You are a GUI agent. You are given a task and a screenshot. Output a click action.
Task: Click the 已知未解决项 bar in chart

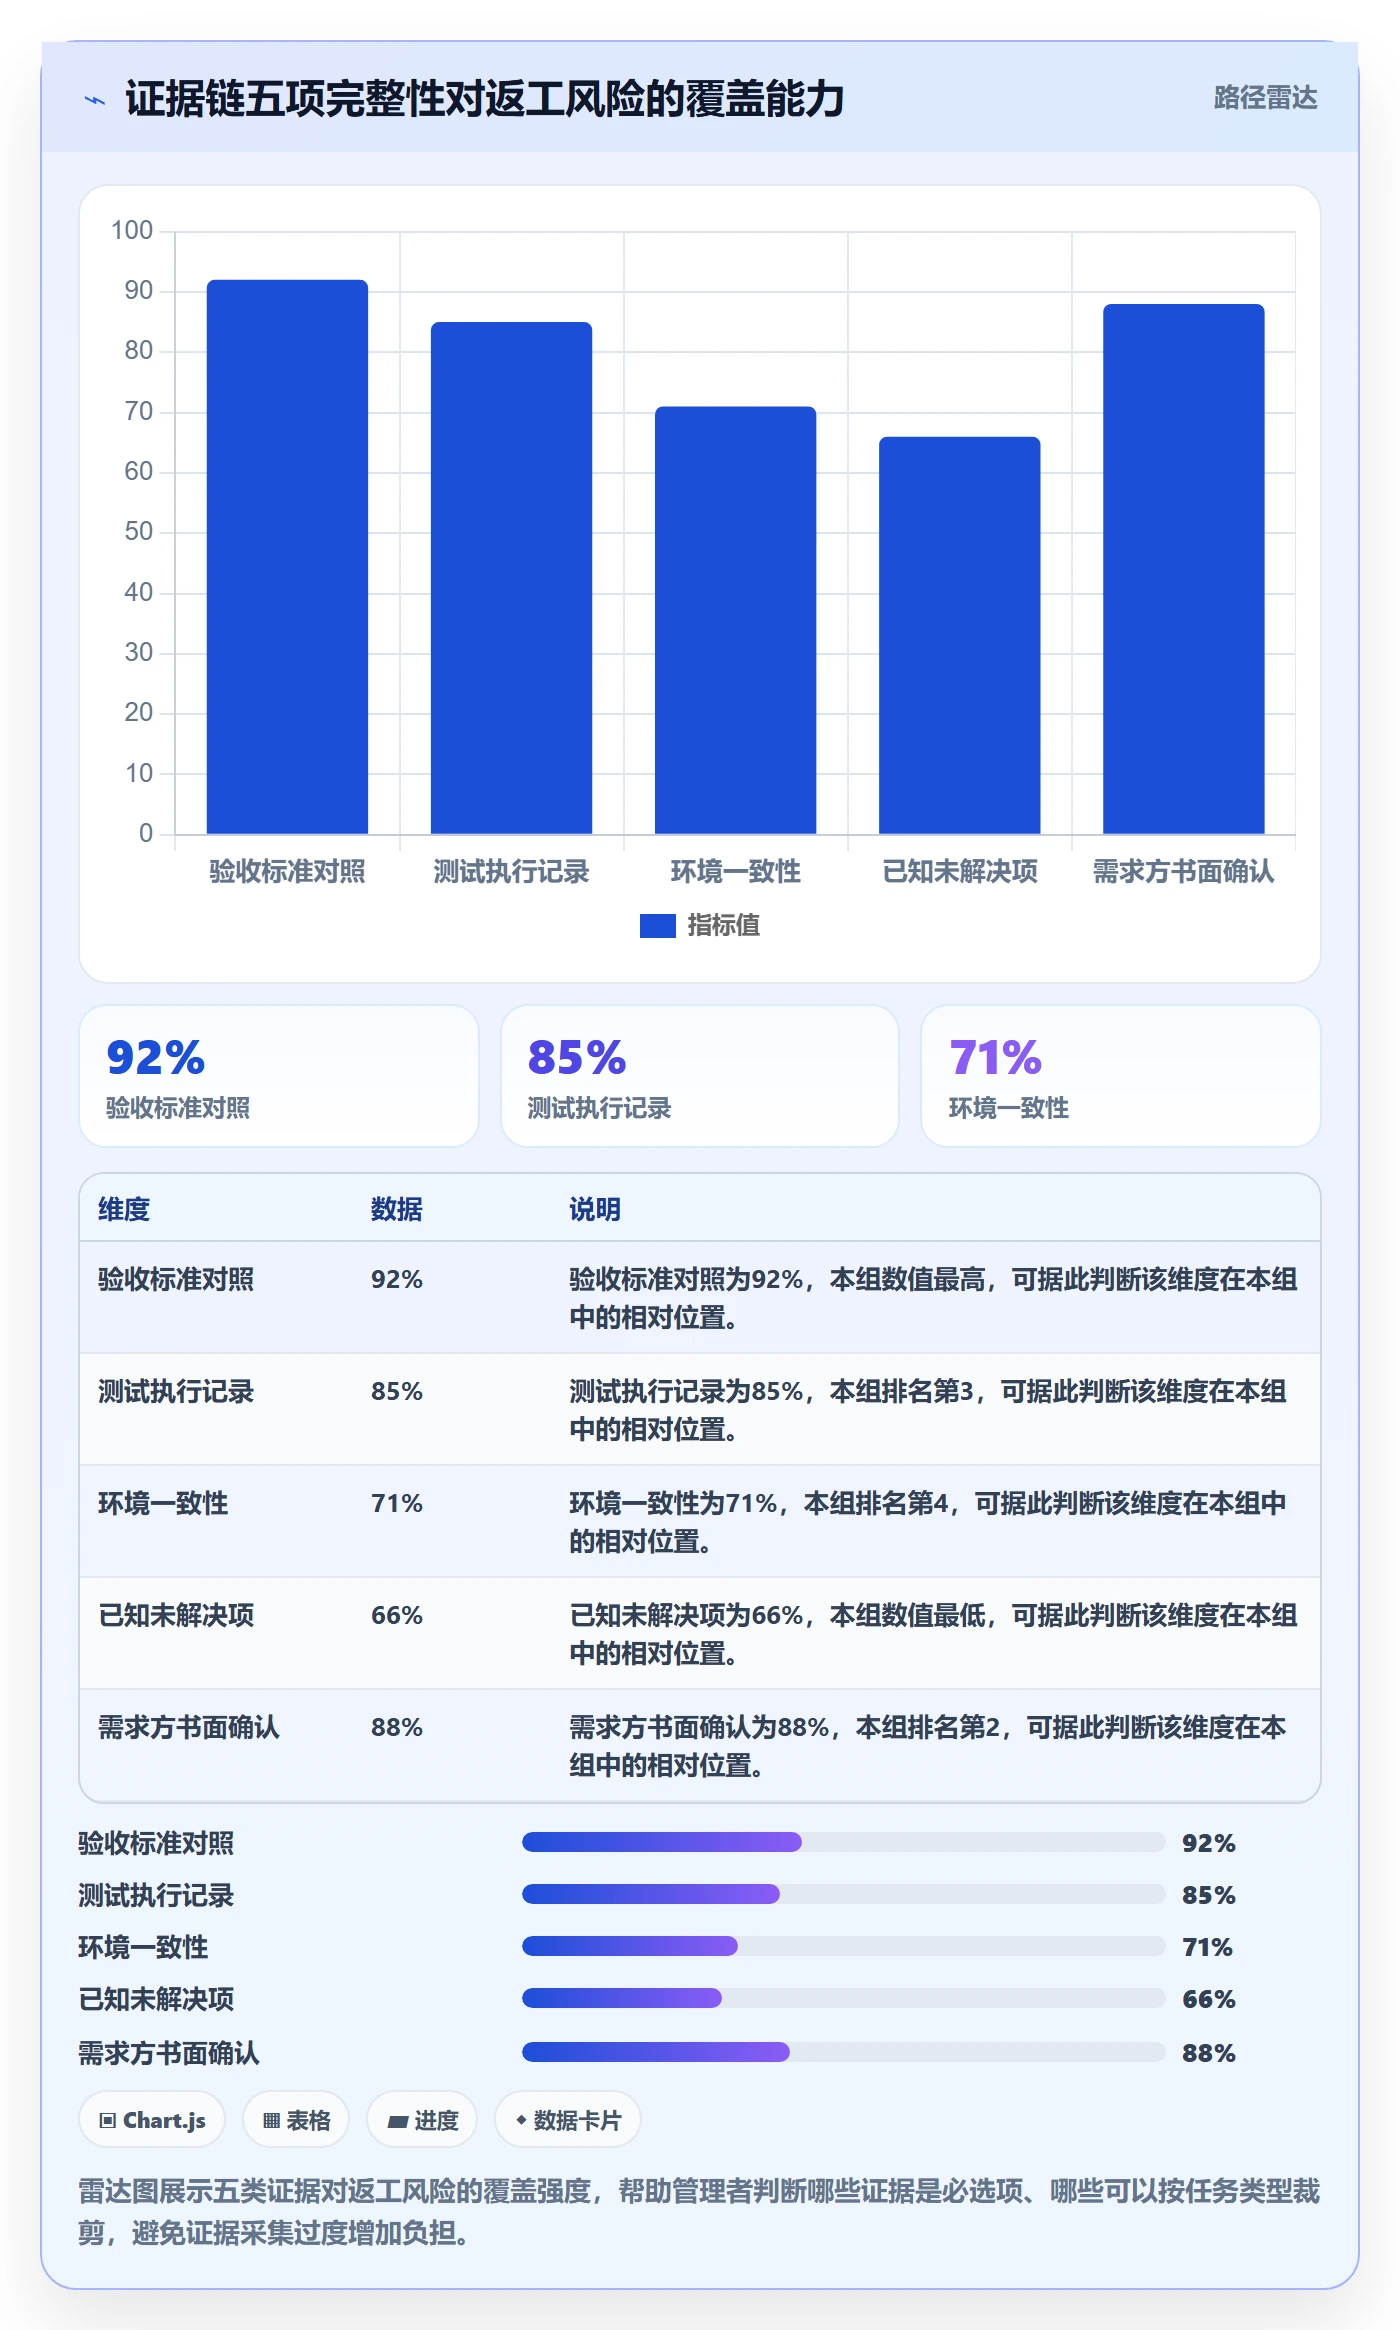pyautogui.click(x=959, y=635)
